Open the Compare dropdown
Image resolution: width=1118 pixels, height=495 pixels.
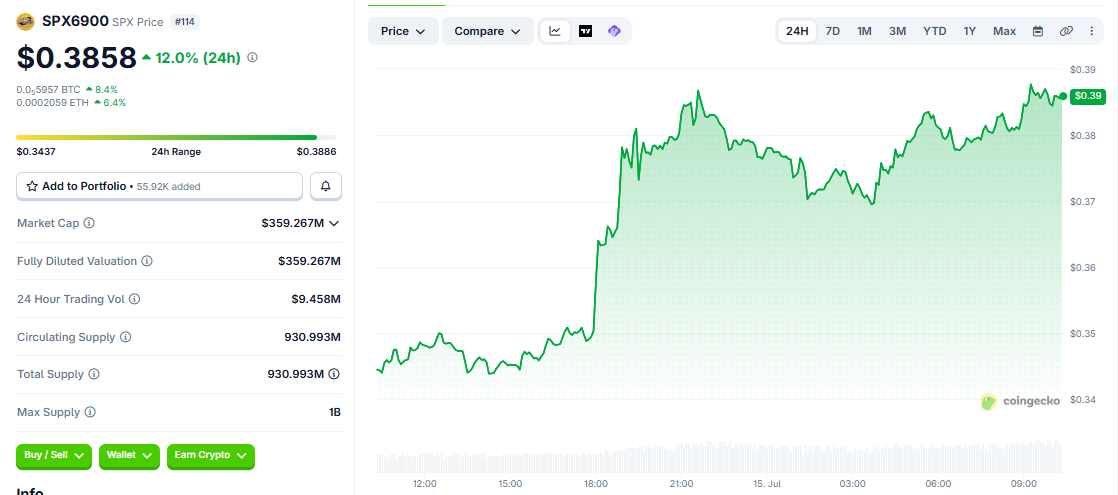[488, 31]
